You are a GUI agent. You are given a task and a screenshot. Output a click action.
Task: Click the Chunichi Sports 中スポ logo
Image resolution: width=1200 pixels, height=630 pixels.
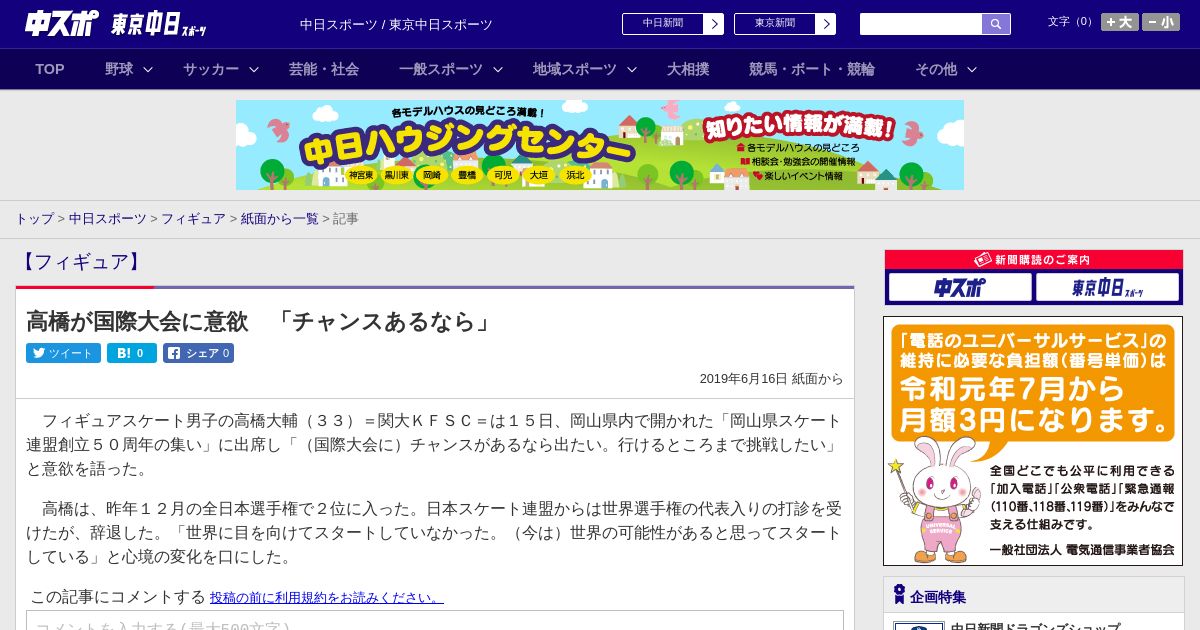click(x=62, y=23)
